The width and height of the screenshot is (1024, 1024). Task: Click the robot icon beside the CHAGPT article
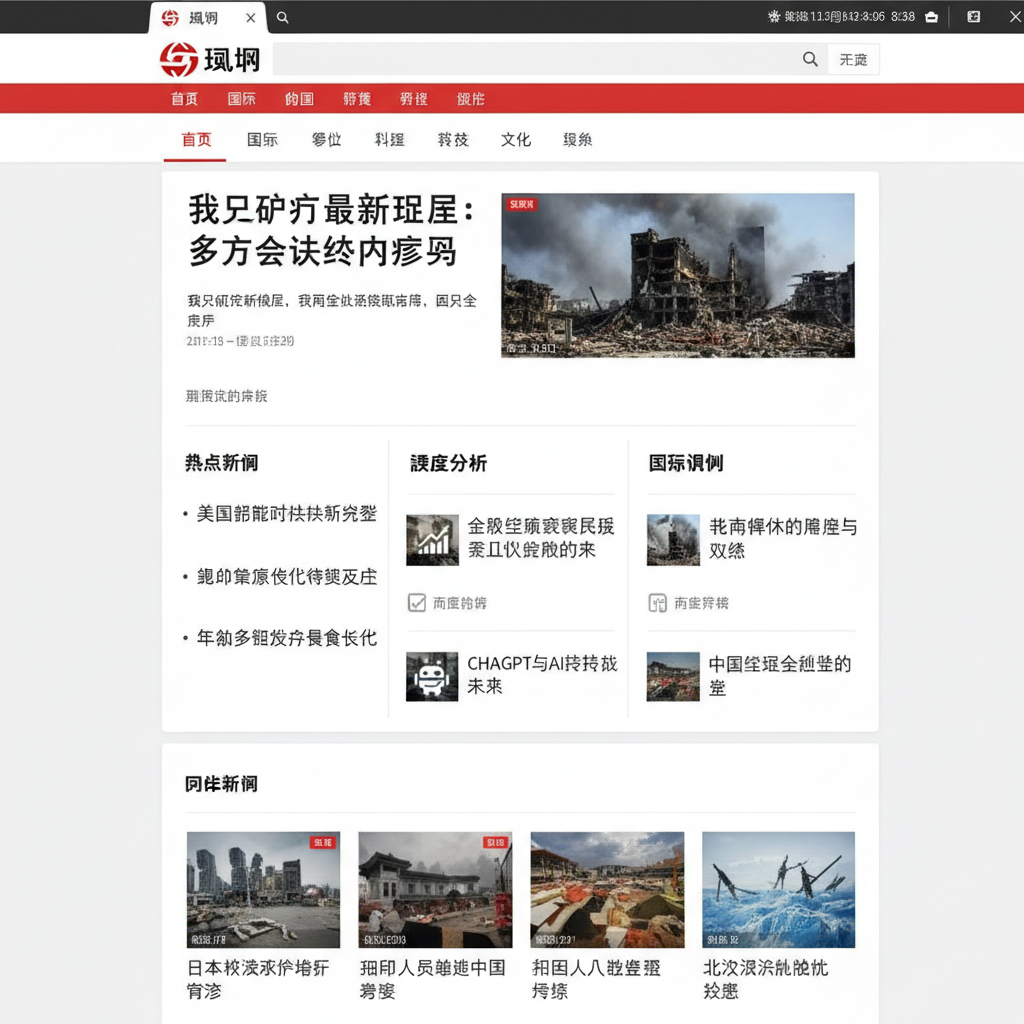click(431, 676)
